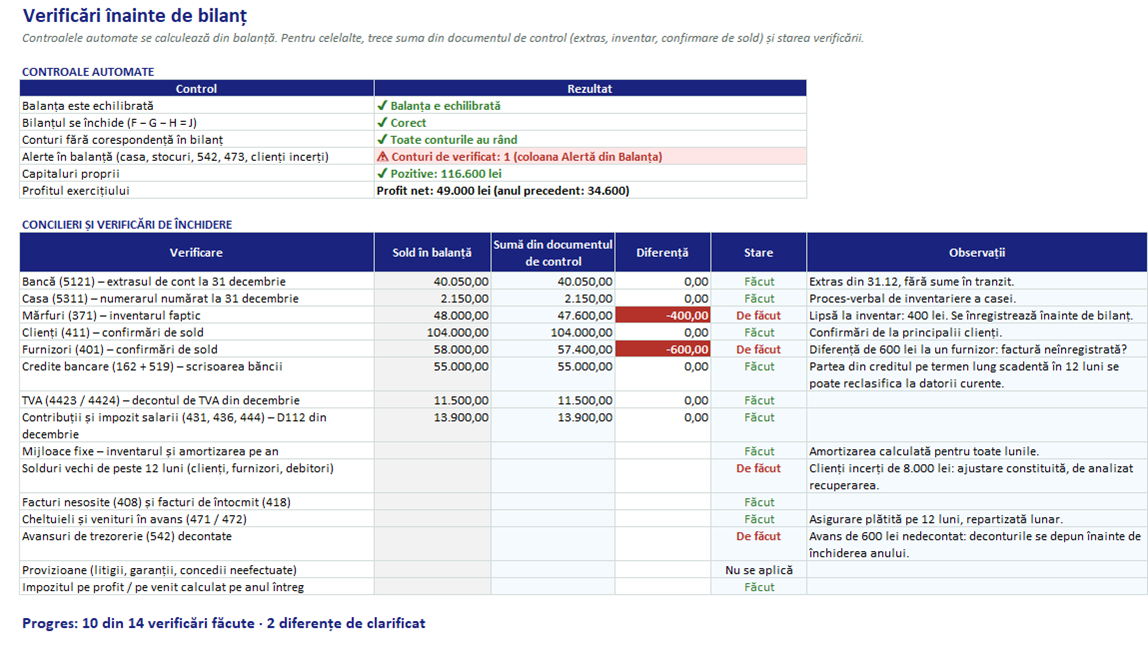
Task: Click the "Balanța este echilibrată" control cell
Action: point(196,105)
